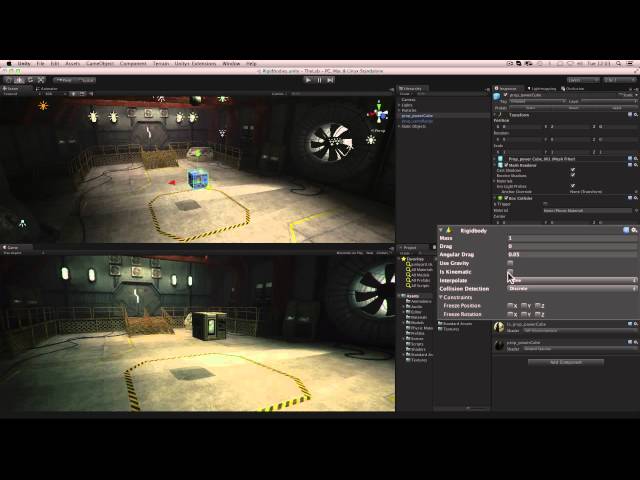Click the Rigidbody component icon
The height and width of the screenshot is (480, 640).
click(x=449, y=230)
